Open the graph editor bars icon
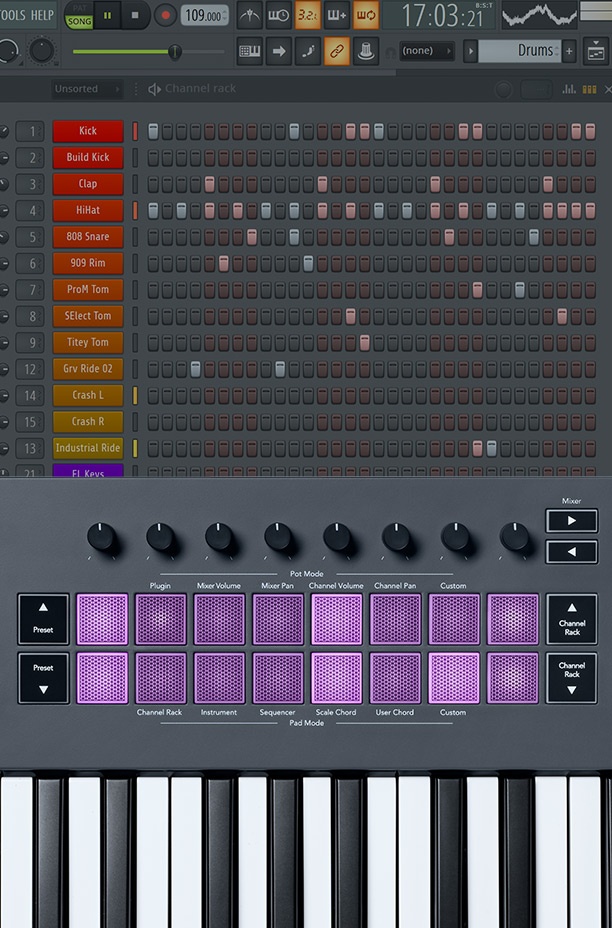The image size is (612, 928). tap(569, 89)
